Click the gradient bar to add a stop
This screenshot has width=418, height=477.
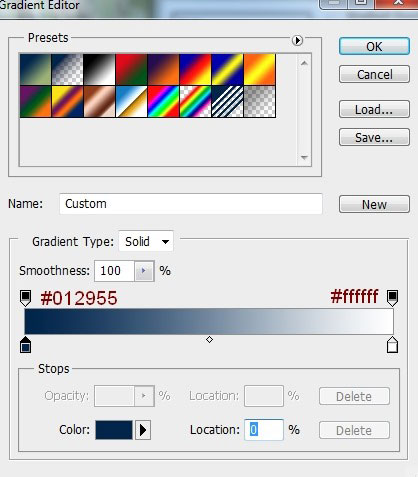(x=209, y=322)
